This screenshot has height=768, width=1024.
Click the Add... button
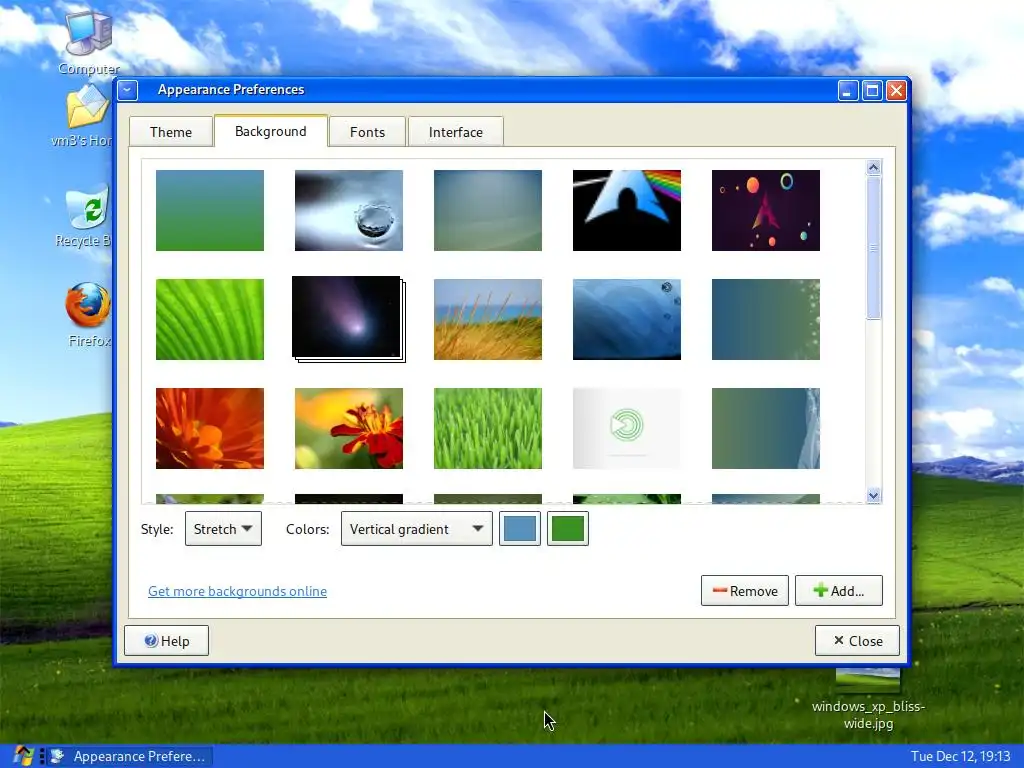839,590
